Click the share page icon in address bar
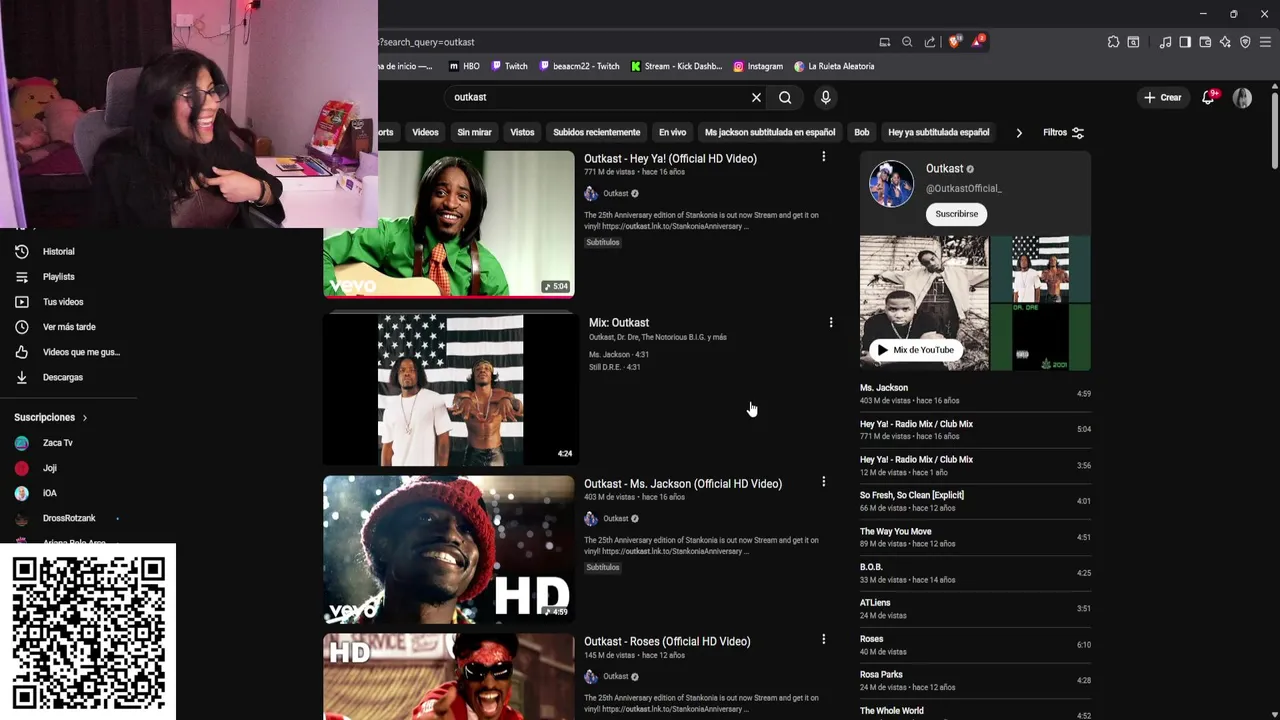This screenshot has width=1280, height=720. [930, 42]
